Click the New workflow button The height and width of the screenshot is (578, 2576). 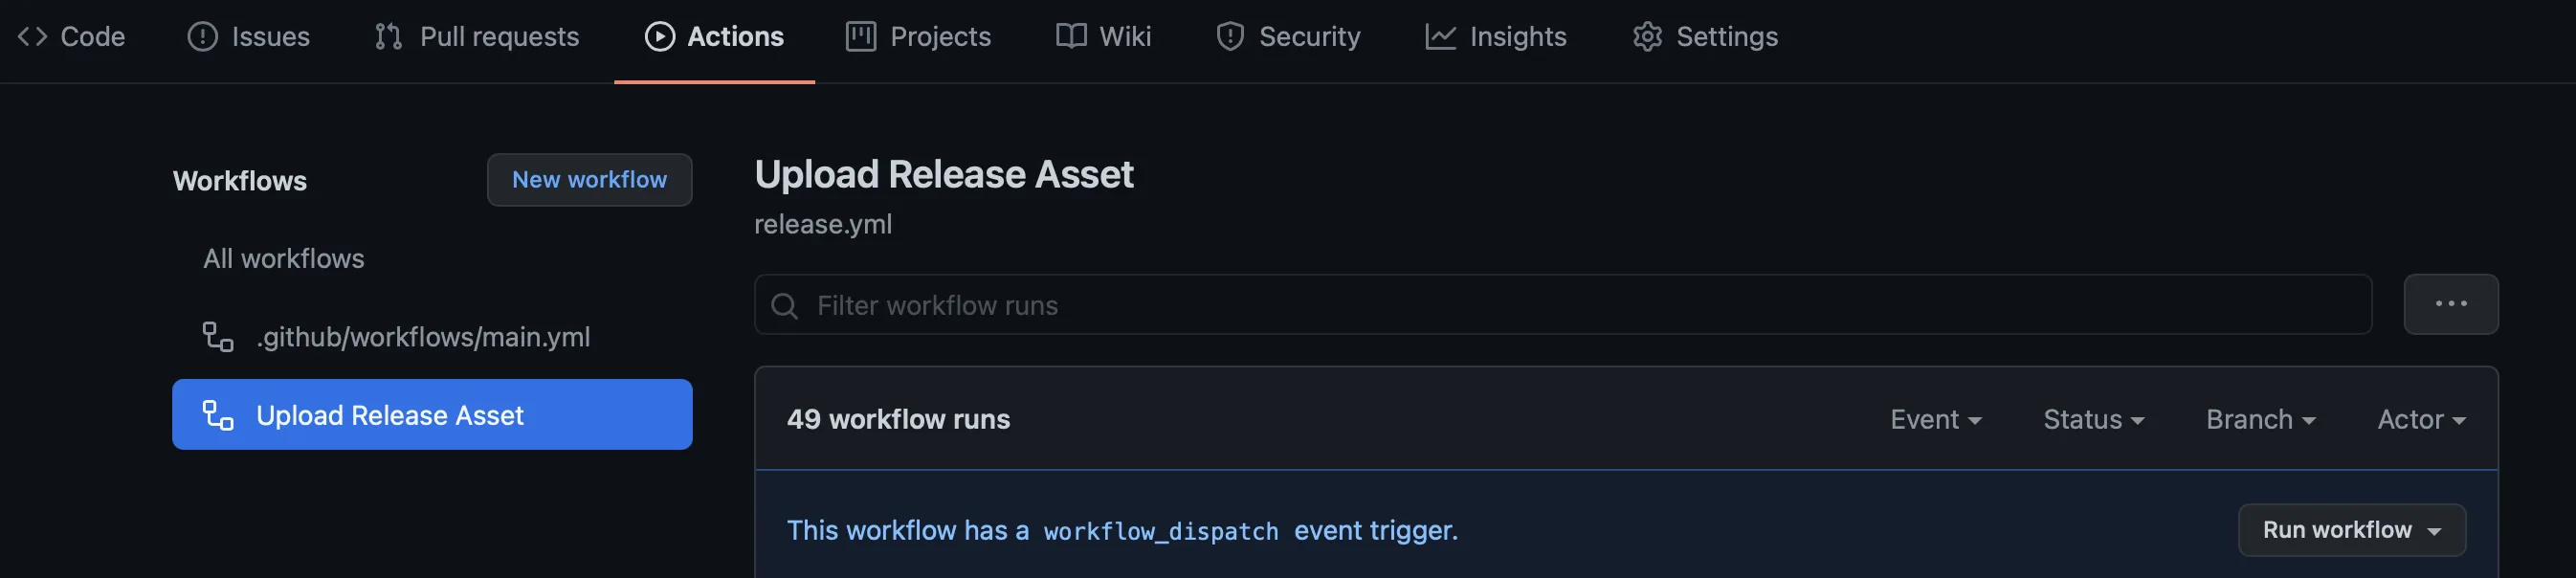point(589,180)
